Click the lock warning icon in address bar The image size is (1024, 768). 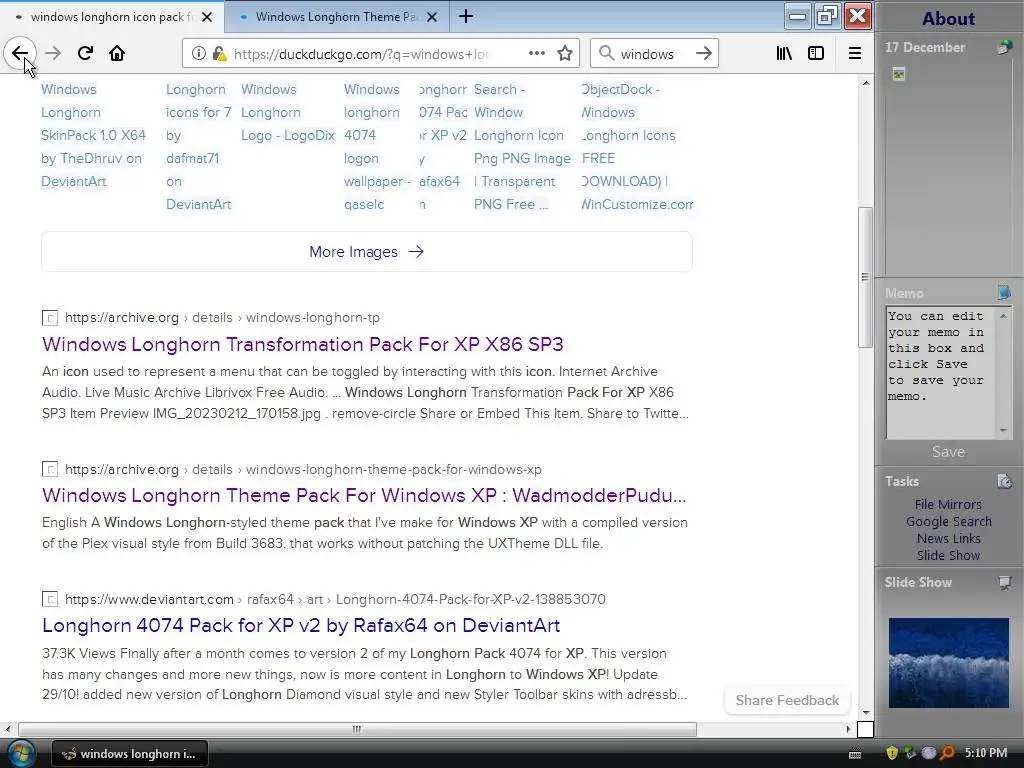point(219,54)
